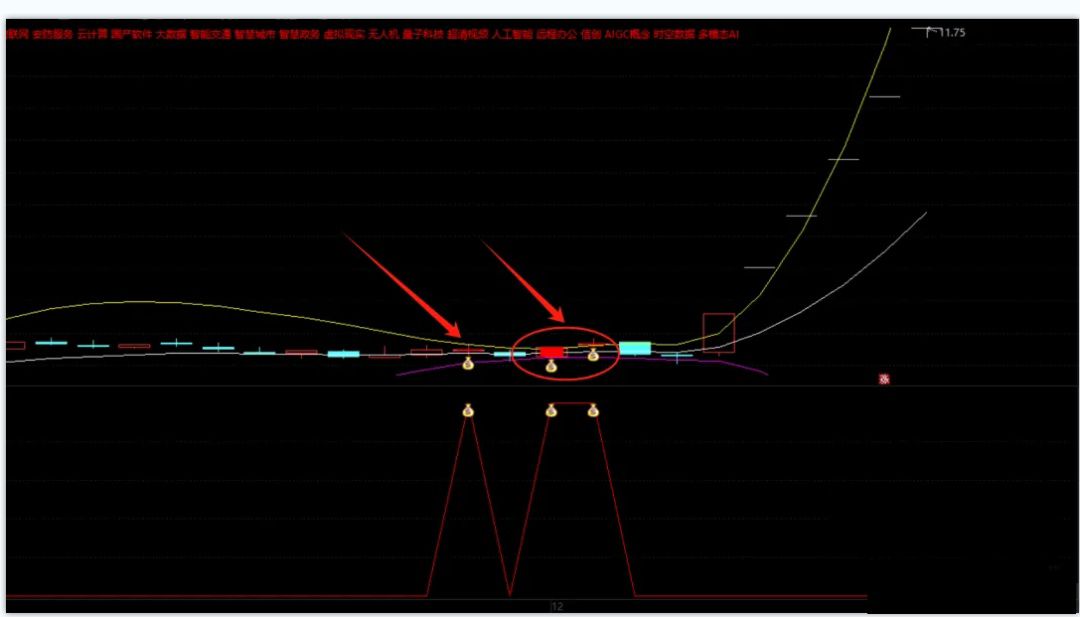Click the 12 date label on axis

click(x=558, y=607)
